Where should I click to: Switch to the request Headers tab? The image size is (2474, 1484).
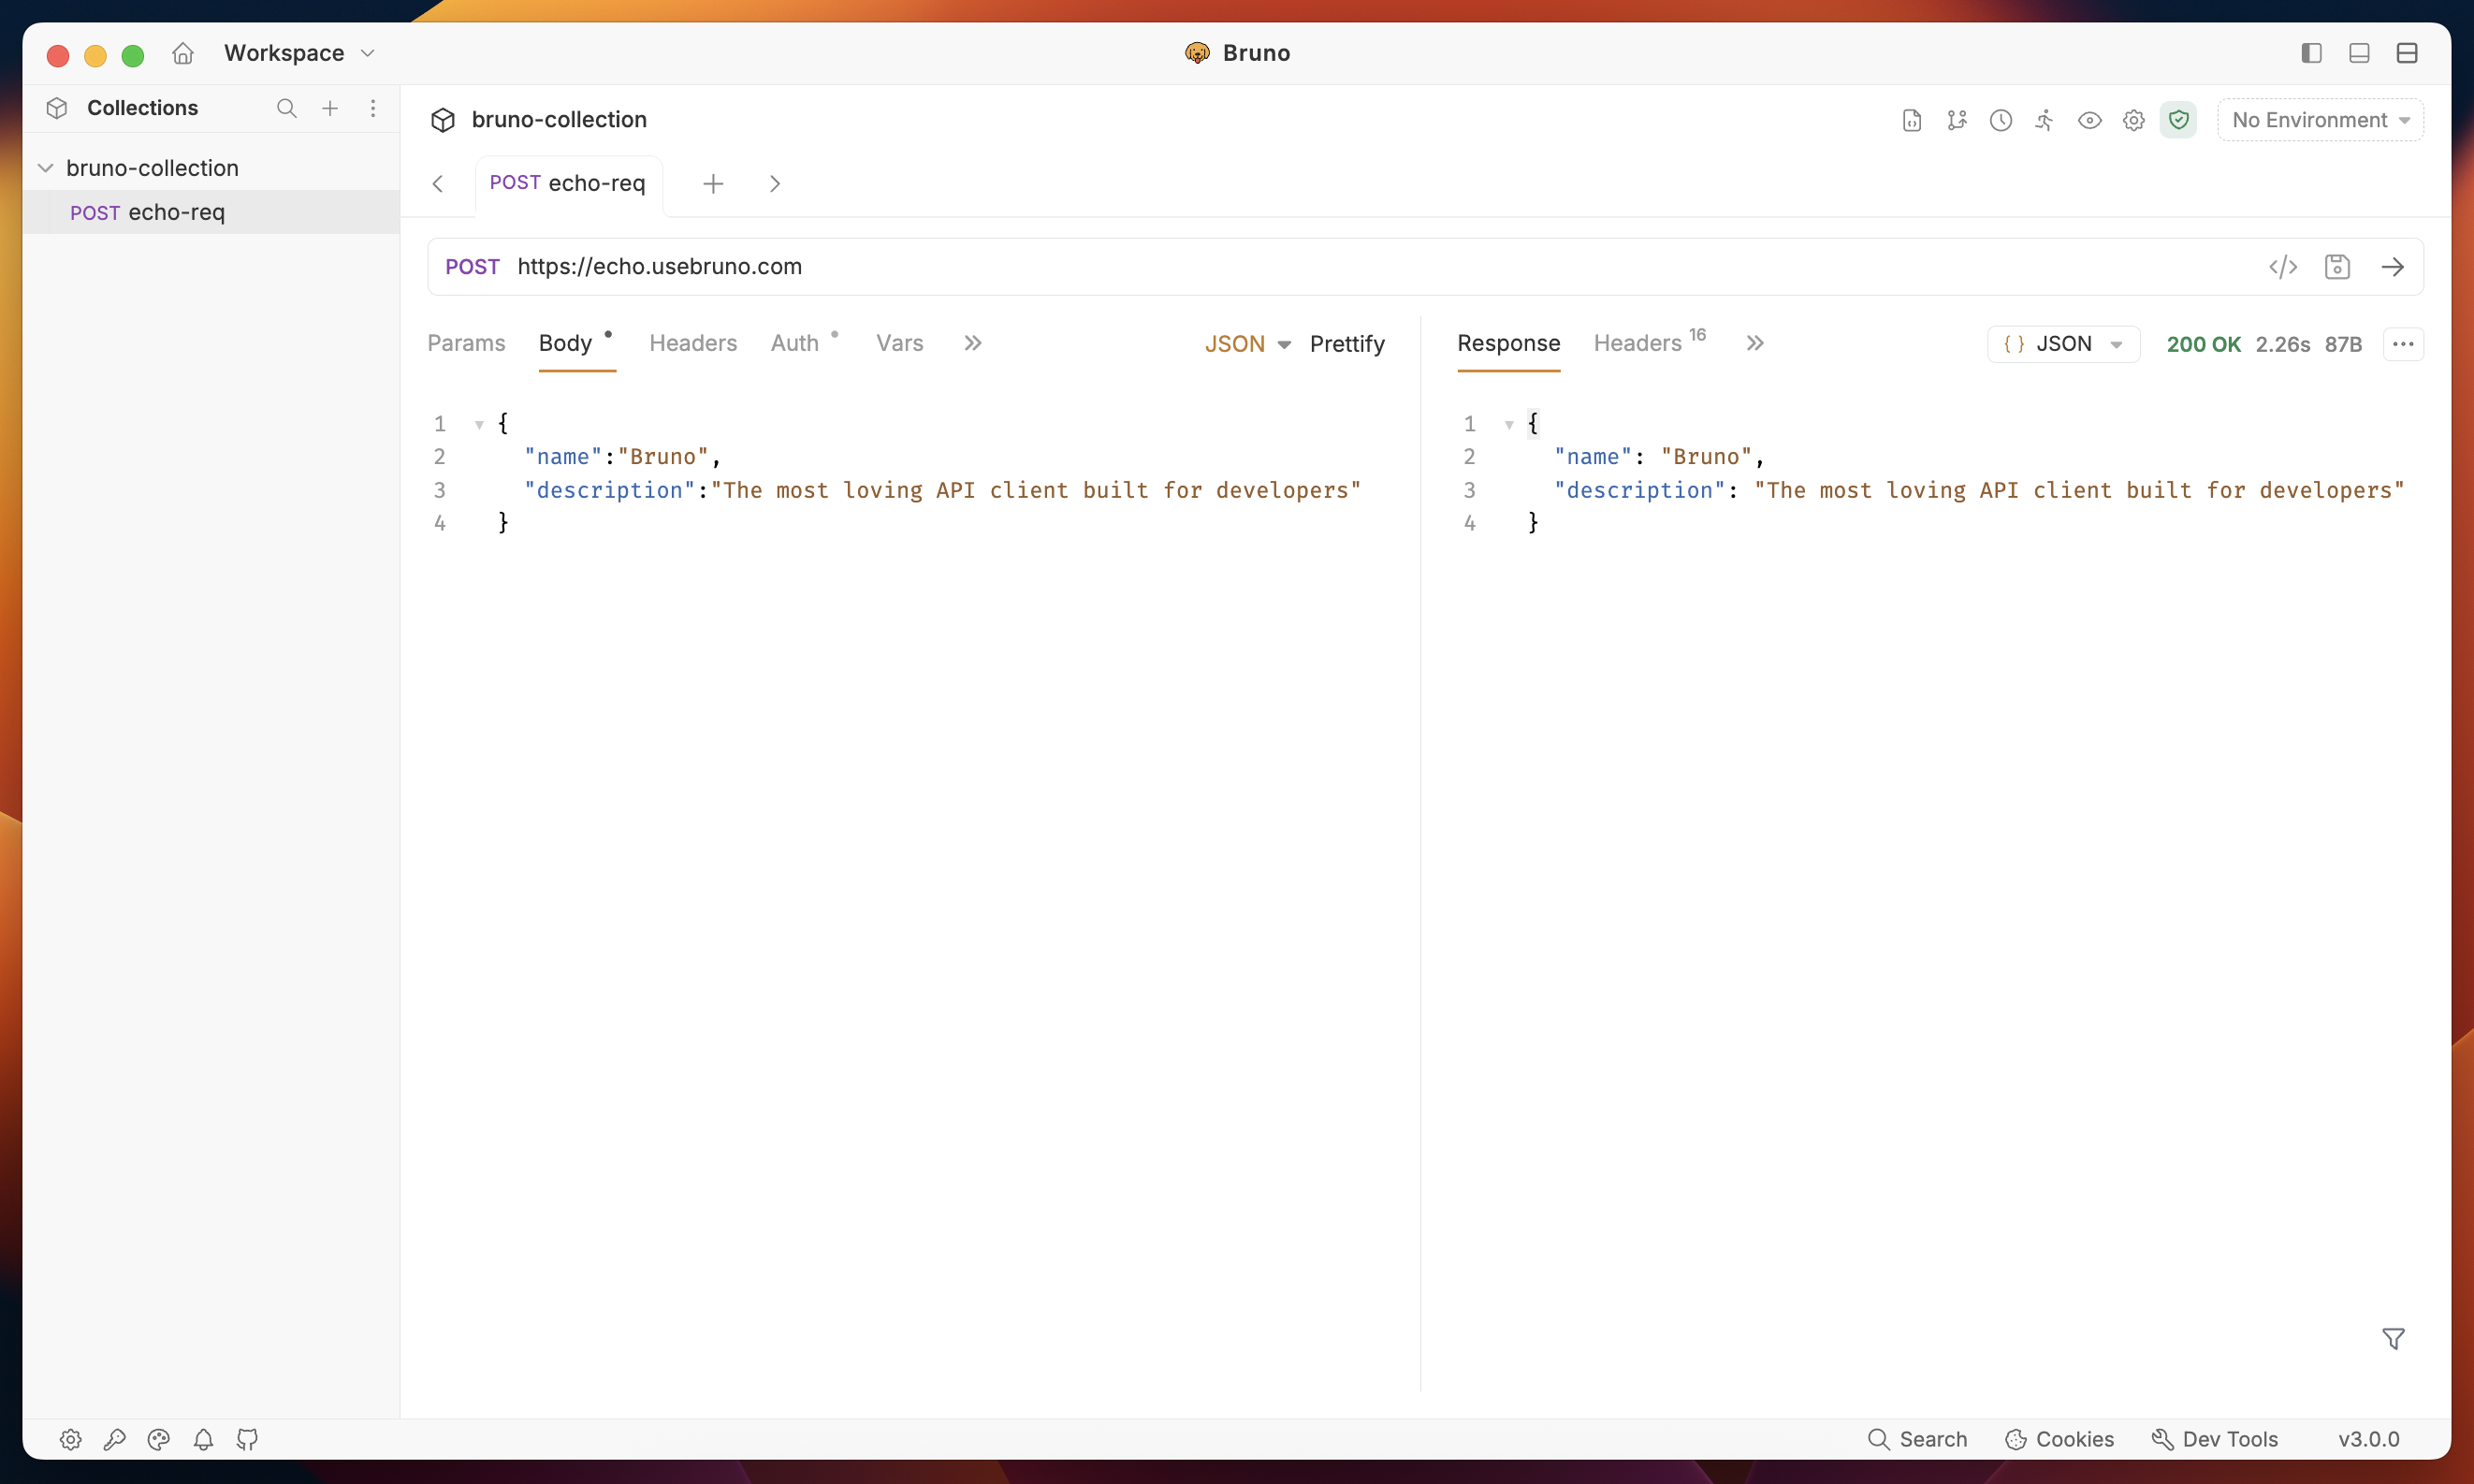tap(692, 343)
